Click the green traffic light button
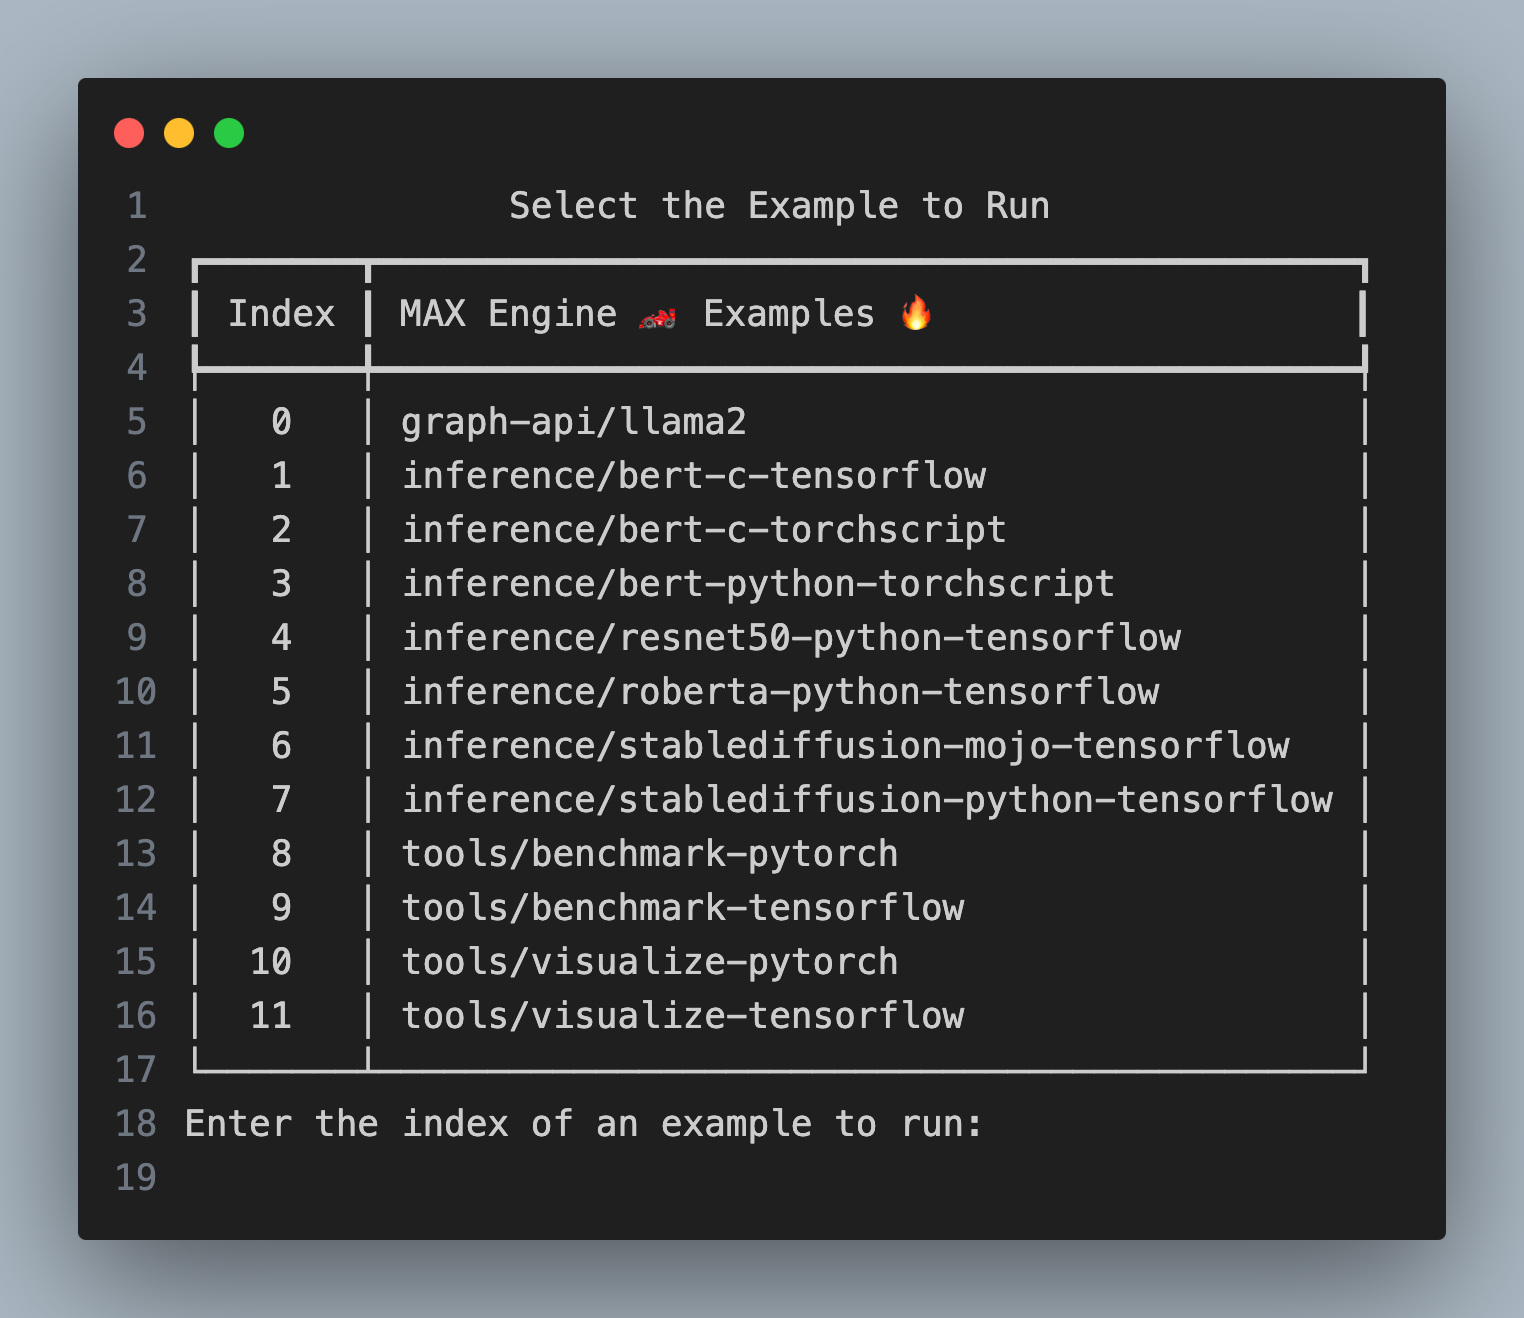Image resolution: width=1524 pixels, height=1318 pixels. pyautogui.click(x=228, y=132)
